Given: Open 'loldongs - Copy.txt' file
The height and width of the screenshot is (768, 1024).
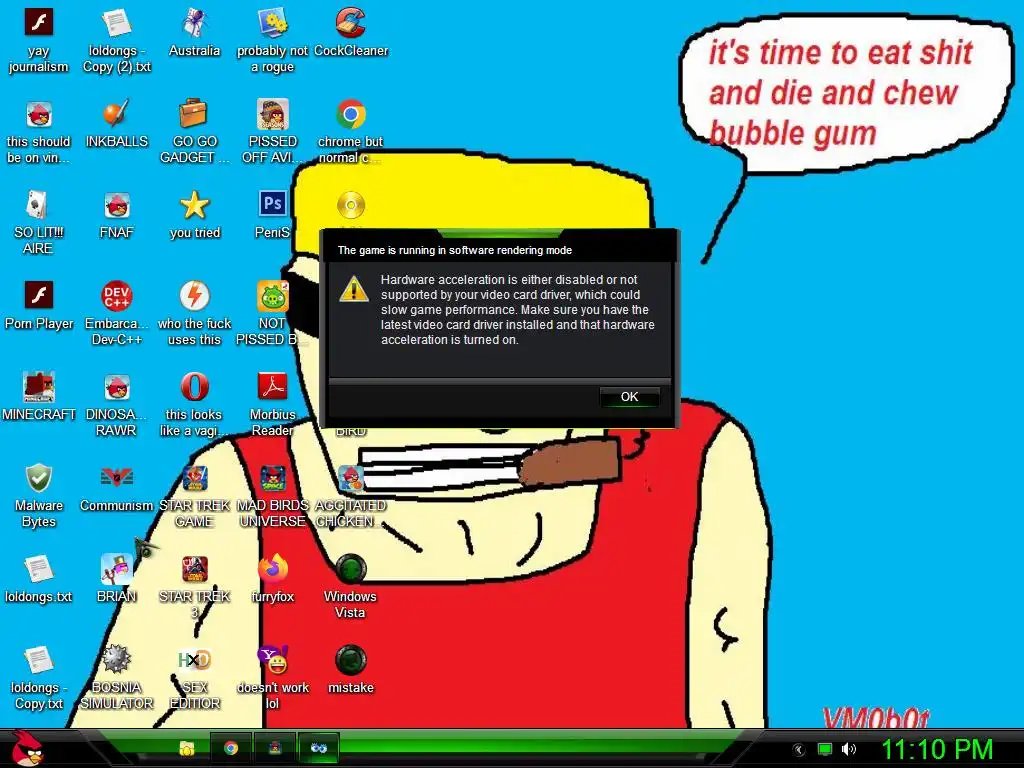Looking at the screenshot, I should (39, 660).
